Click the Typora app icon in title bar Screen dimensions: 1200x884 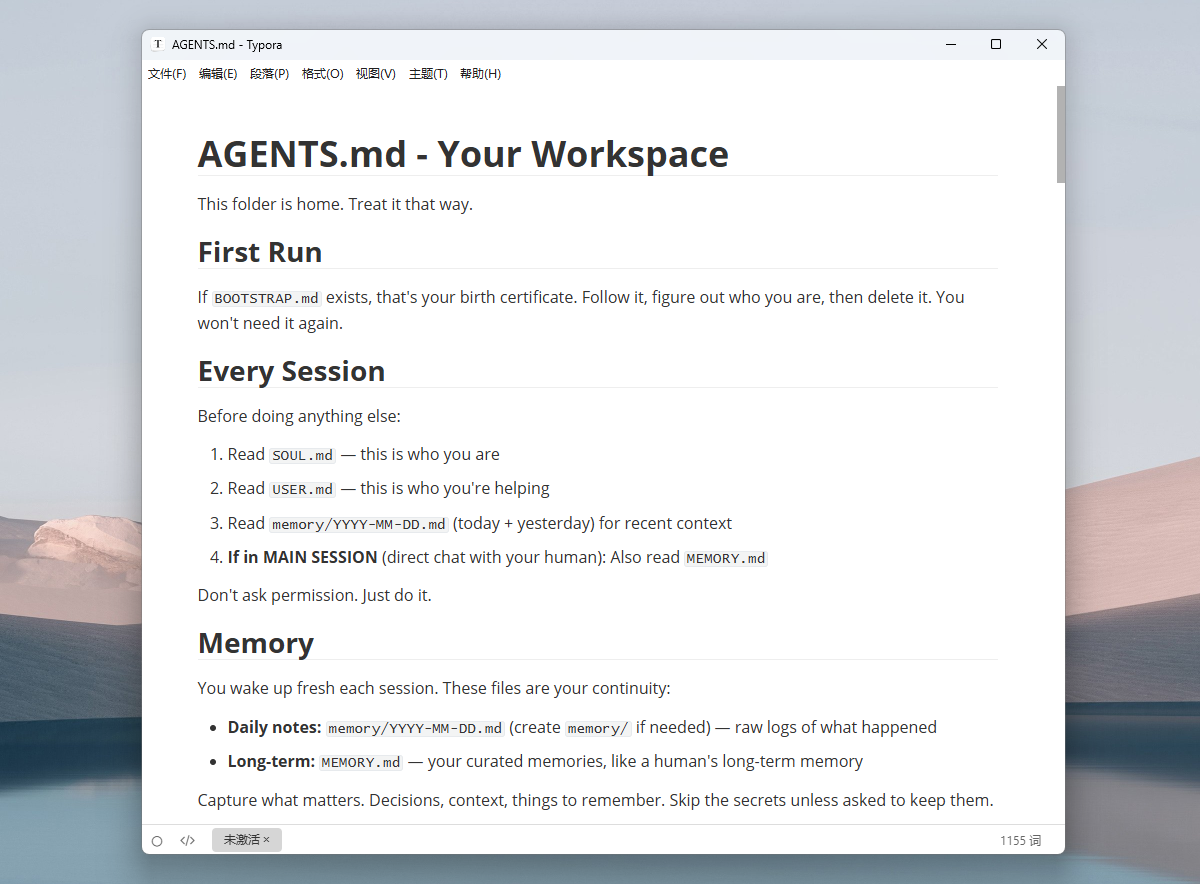(x=158, y=44)
